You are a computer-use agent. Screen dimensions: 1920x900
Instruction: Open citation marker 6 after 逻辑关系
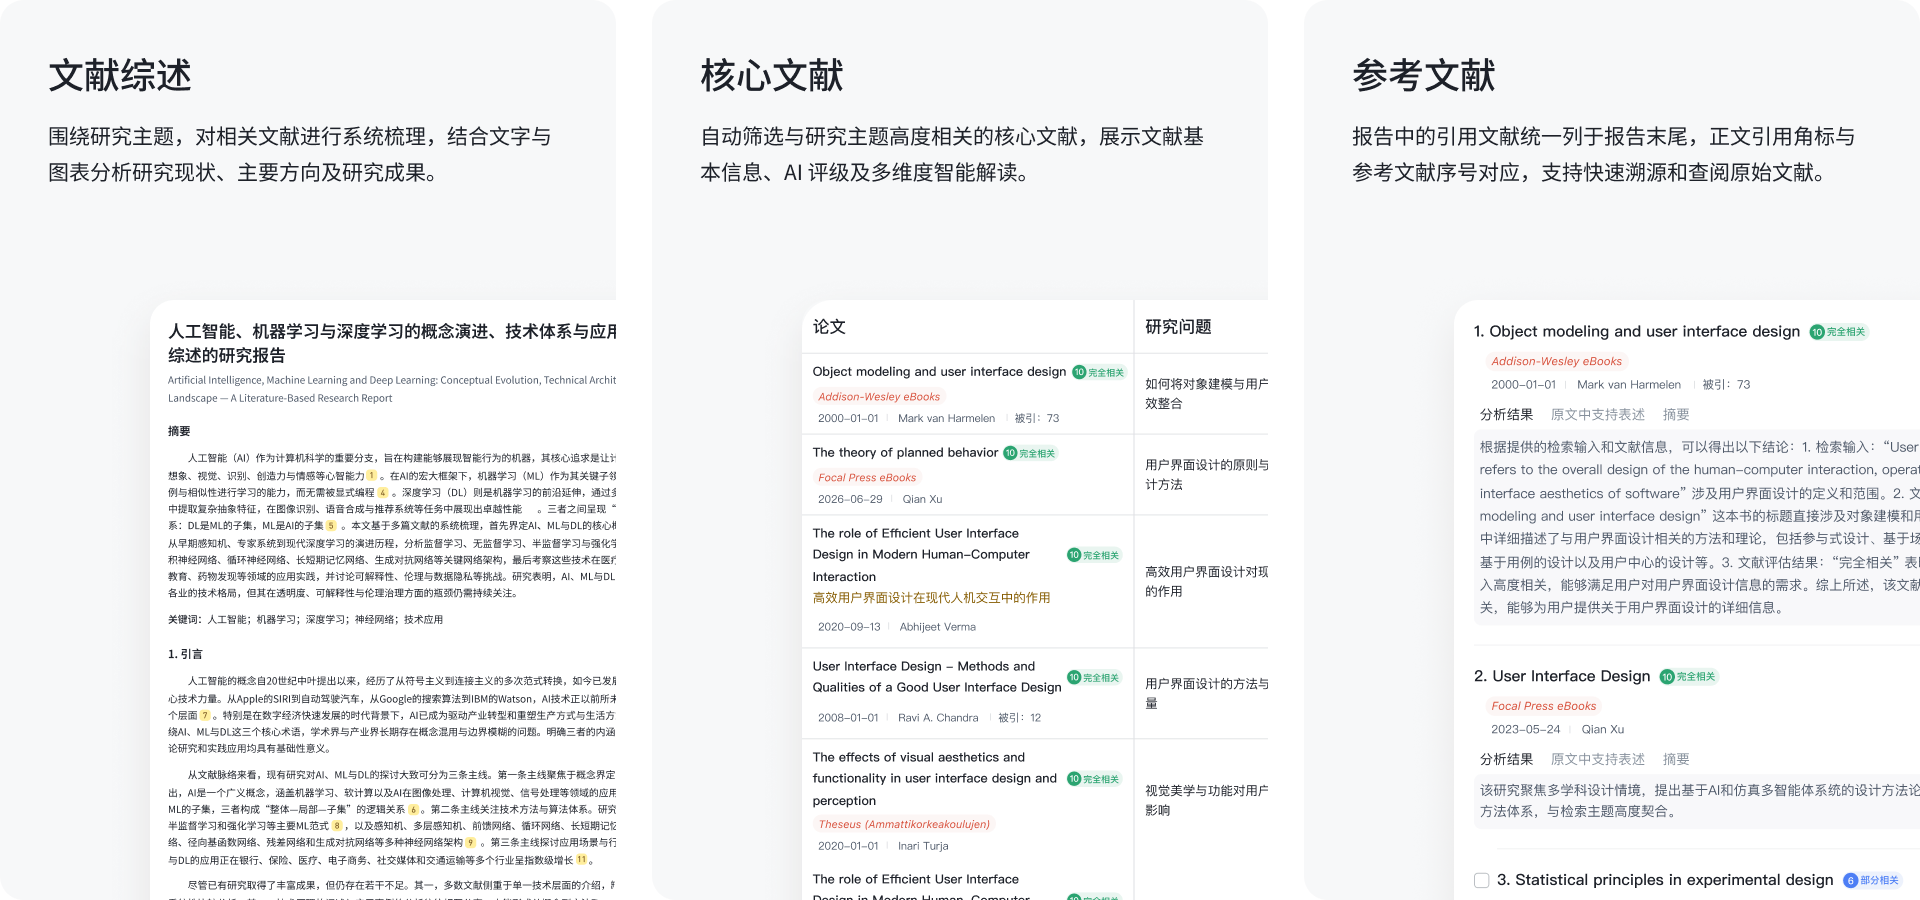pyautogui.click(x=413, y=809)
